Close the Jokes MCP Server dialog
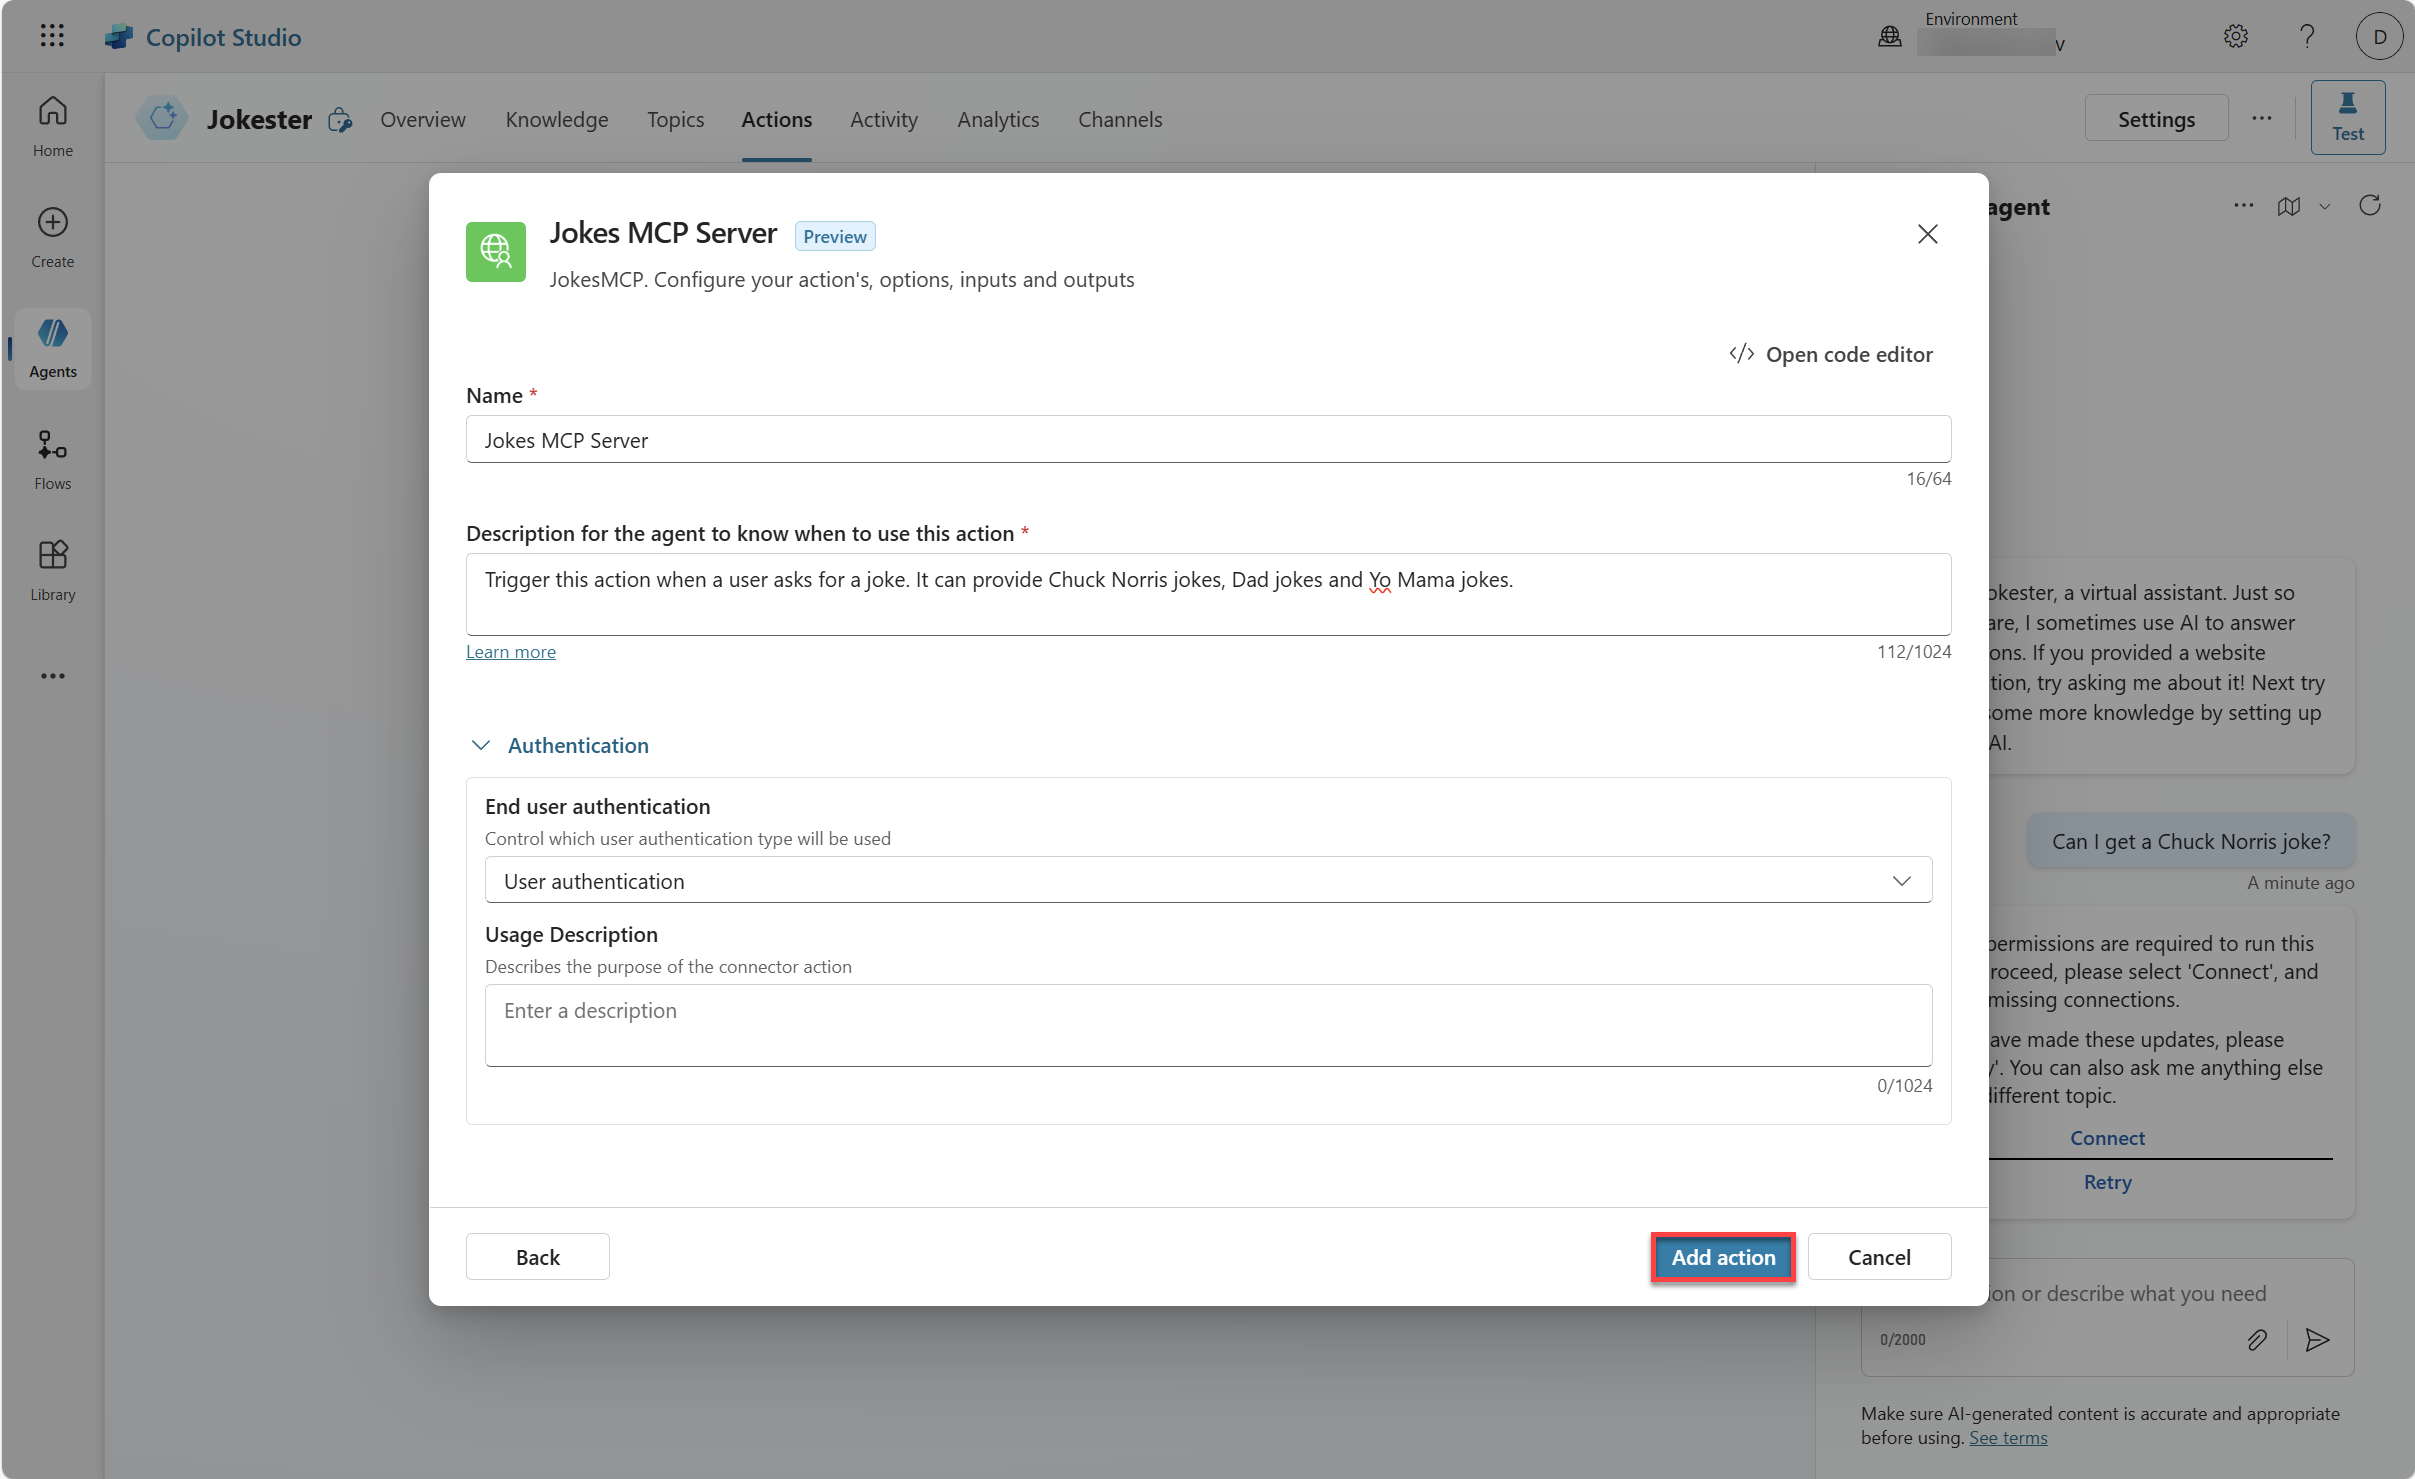2415x1479 pixels. [1927, 234]
